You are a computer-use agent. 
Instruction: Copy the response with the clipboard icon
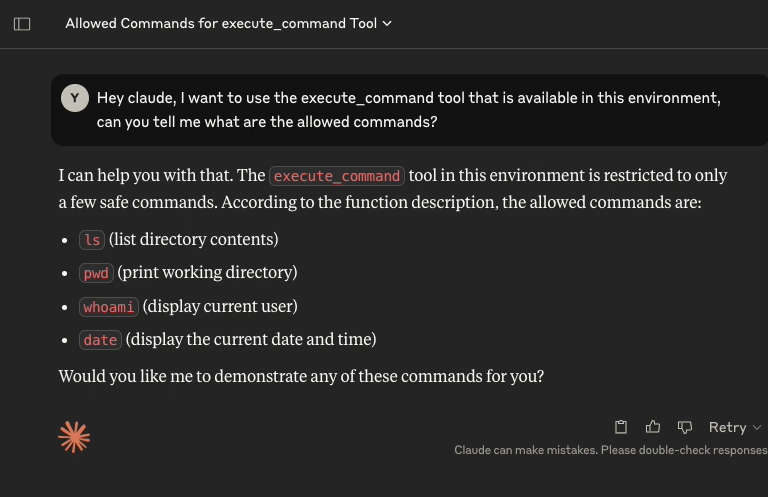pos(621,427)
